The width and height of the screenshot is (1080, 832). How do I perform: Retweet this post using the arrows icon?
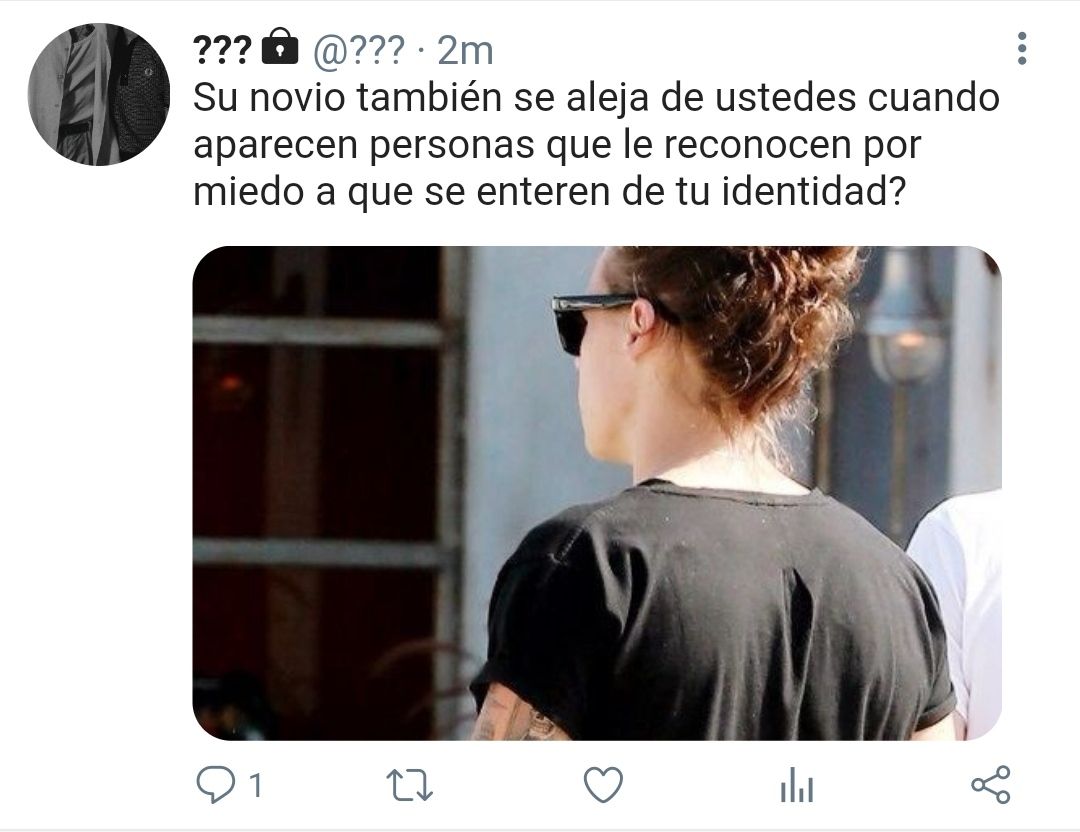coord(409,786)
